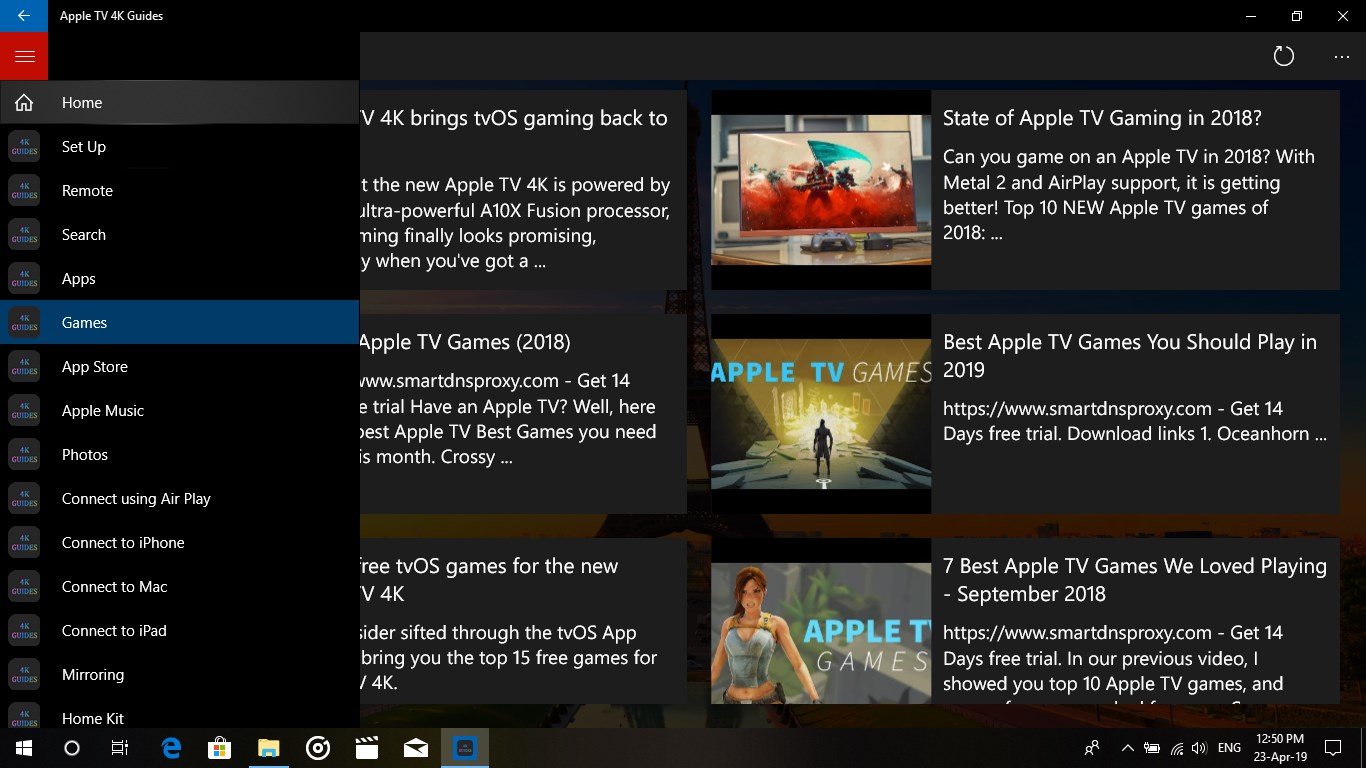This screenshot has width=1366, height=768.
Task: Open File Explorer from the taskbar
Action: (268, 748)
